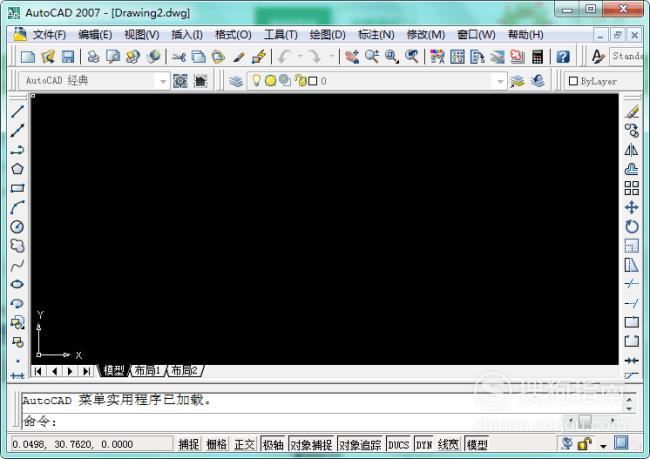Toggle 捕捉 snap mode

coord(189,444)
